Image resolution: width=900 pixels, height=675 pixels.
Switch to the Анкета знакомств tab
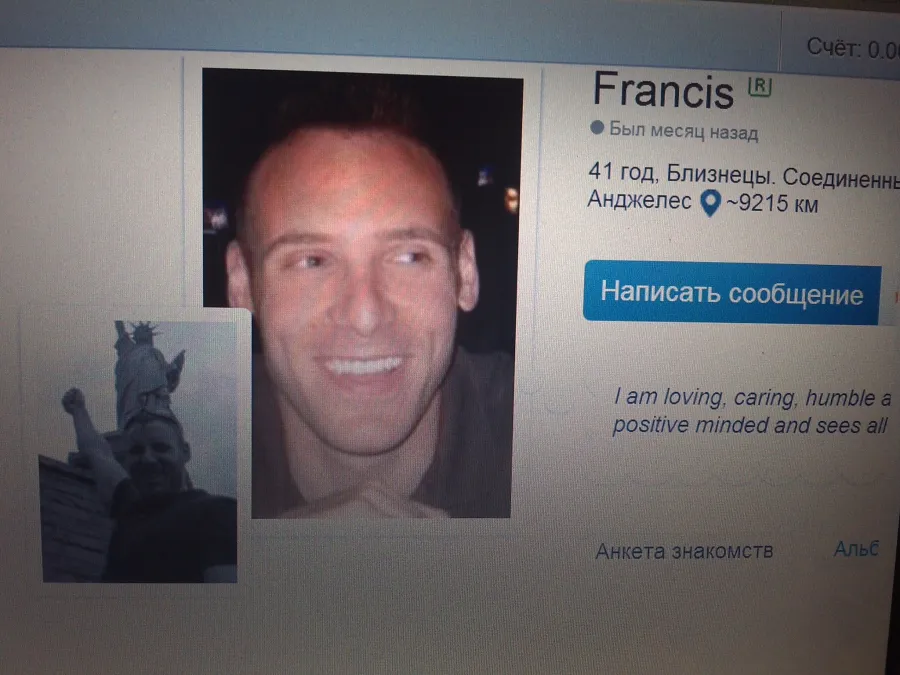click(684, 551)
